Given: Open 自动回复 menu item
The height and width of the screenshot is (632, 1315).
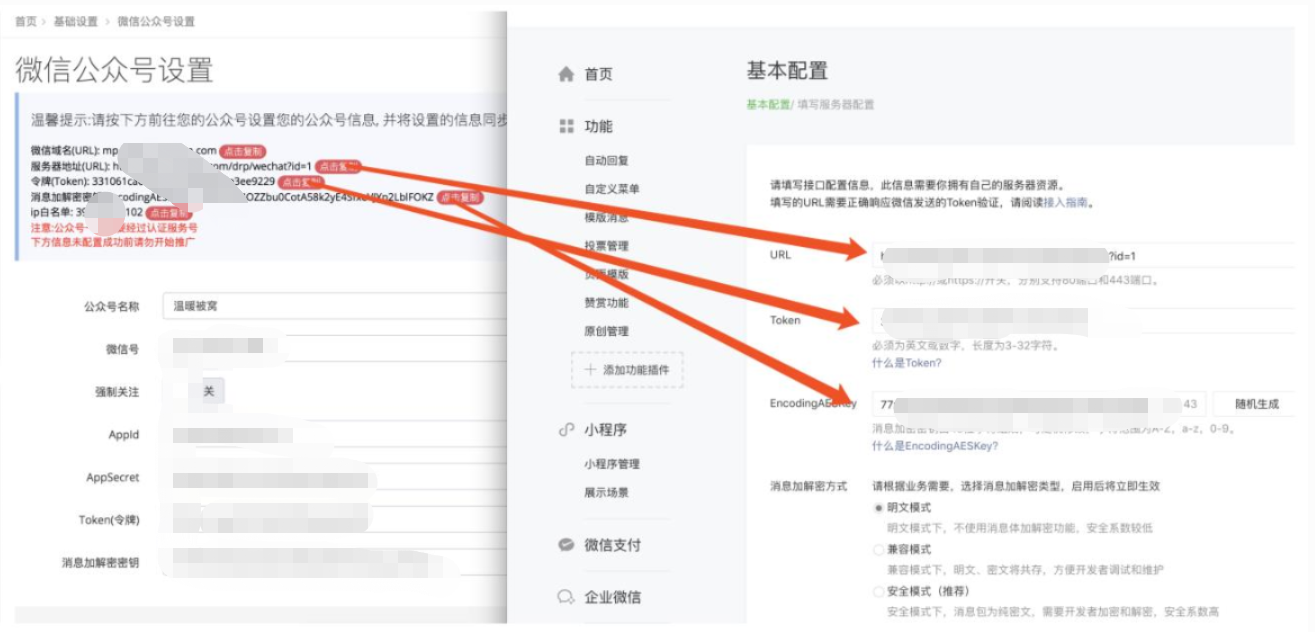Looking at the screenshot, I should tap(606, 160).
